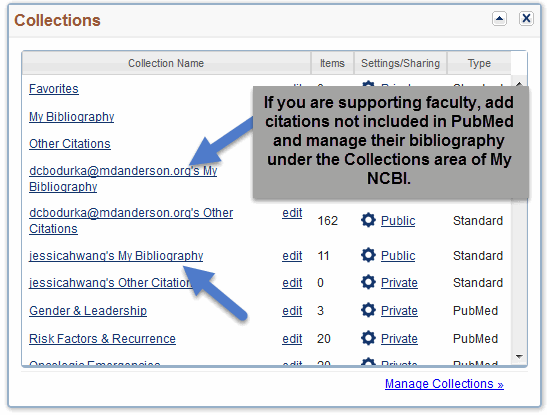Open Manage Collections link
Screen dimensions: 547x415
pos(444,384)
